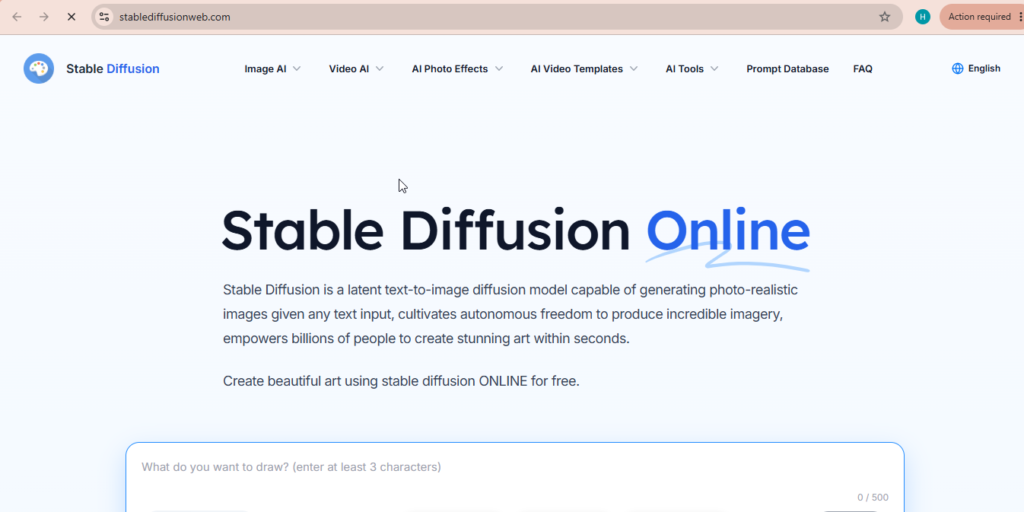Click the browser back arrow

[x=17, y=17]
